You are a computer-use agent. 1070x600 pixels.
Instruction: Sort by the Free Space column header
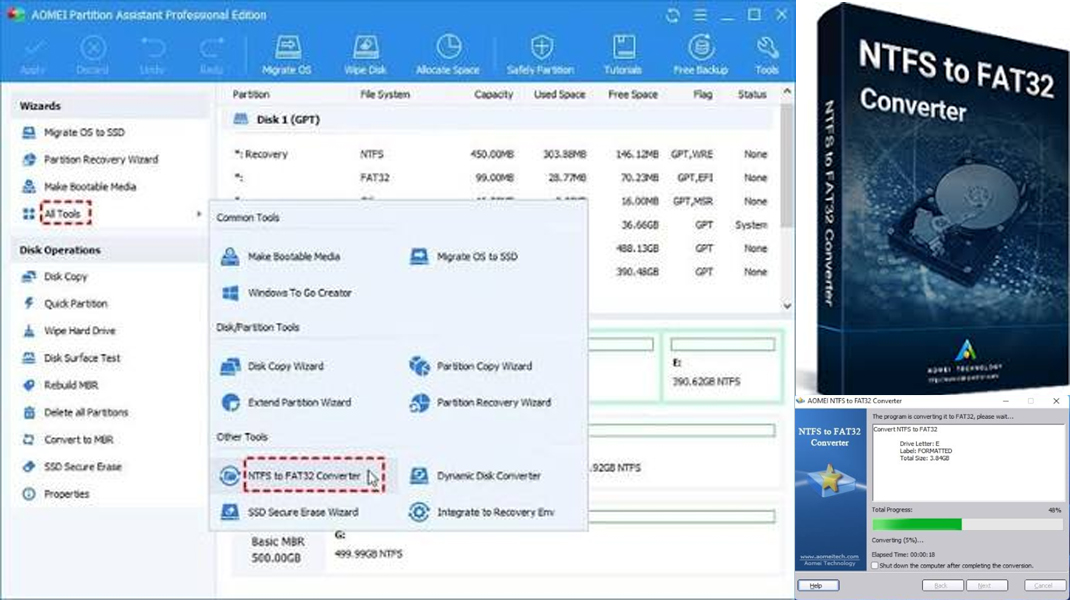tap(633, 94)
